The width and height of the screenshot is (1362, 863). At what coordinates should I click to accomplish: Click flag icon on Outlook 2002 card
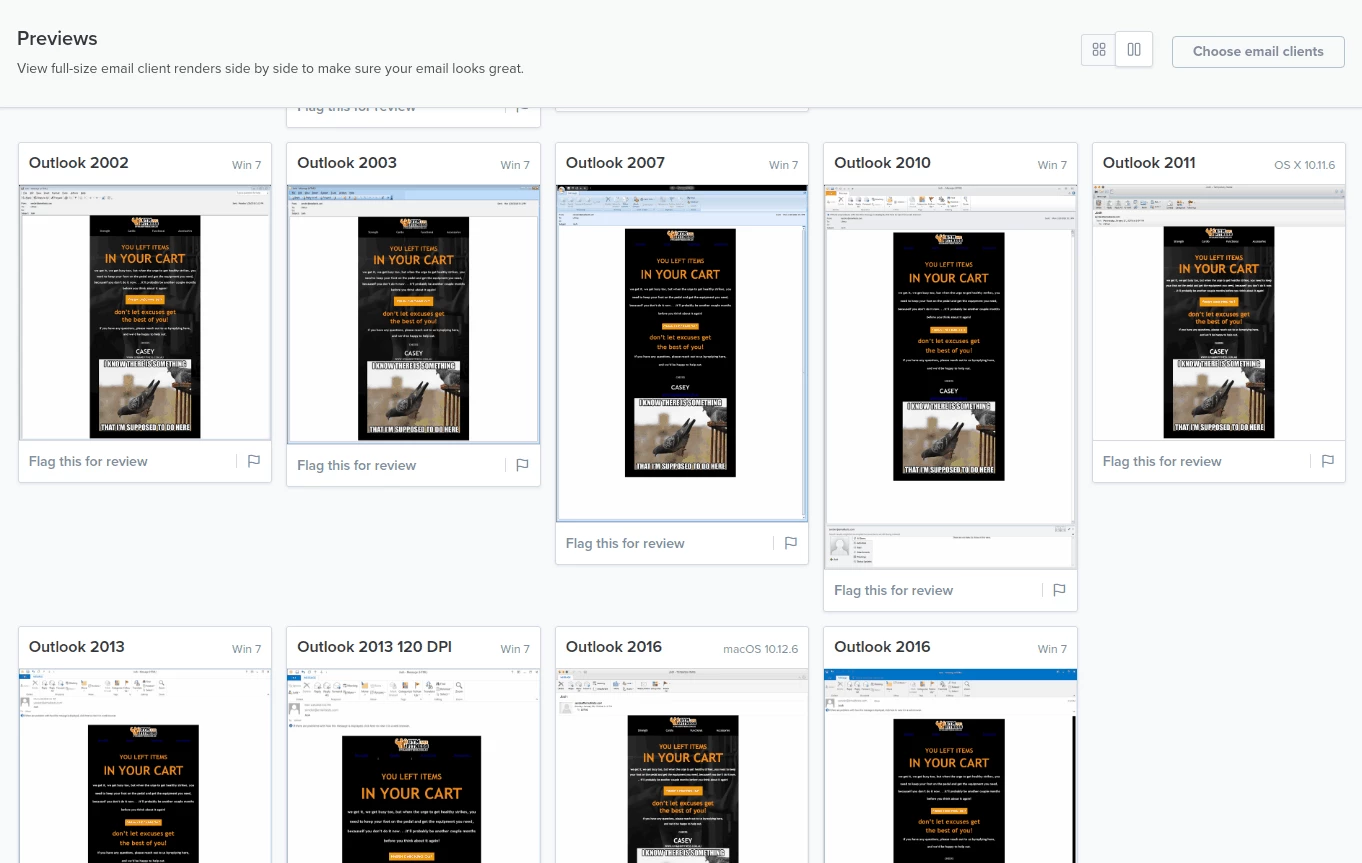tap(254, 461)
